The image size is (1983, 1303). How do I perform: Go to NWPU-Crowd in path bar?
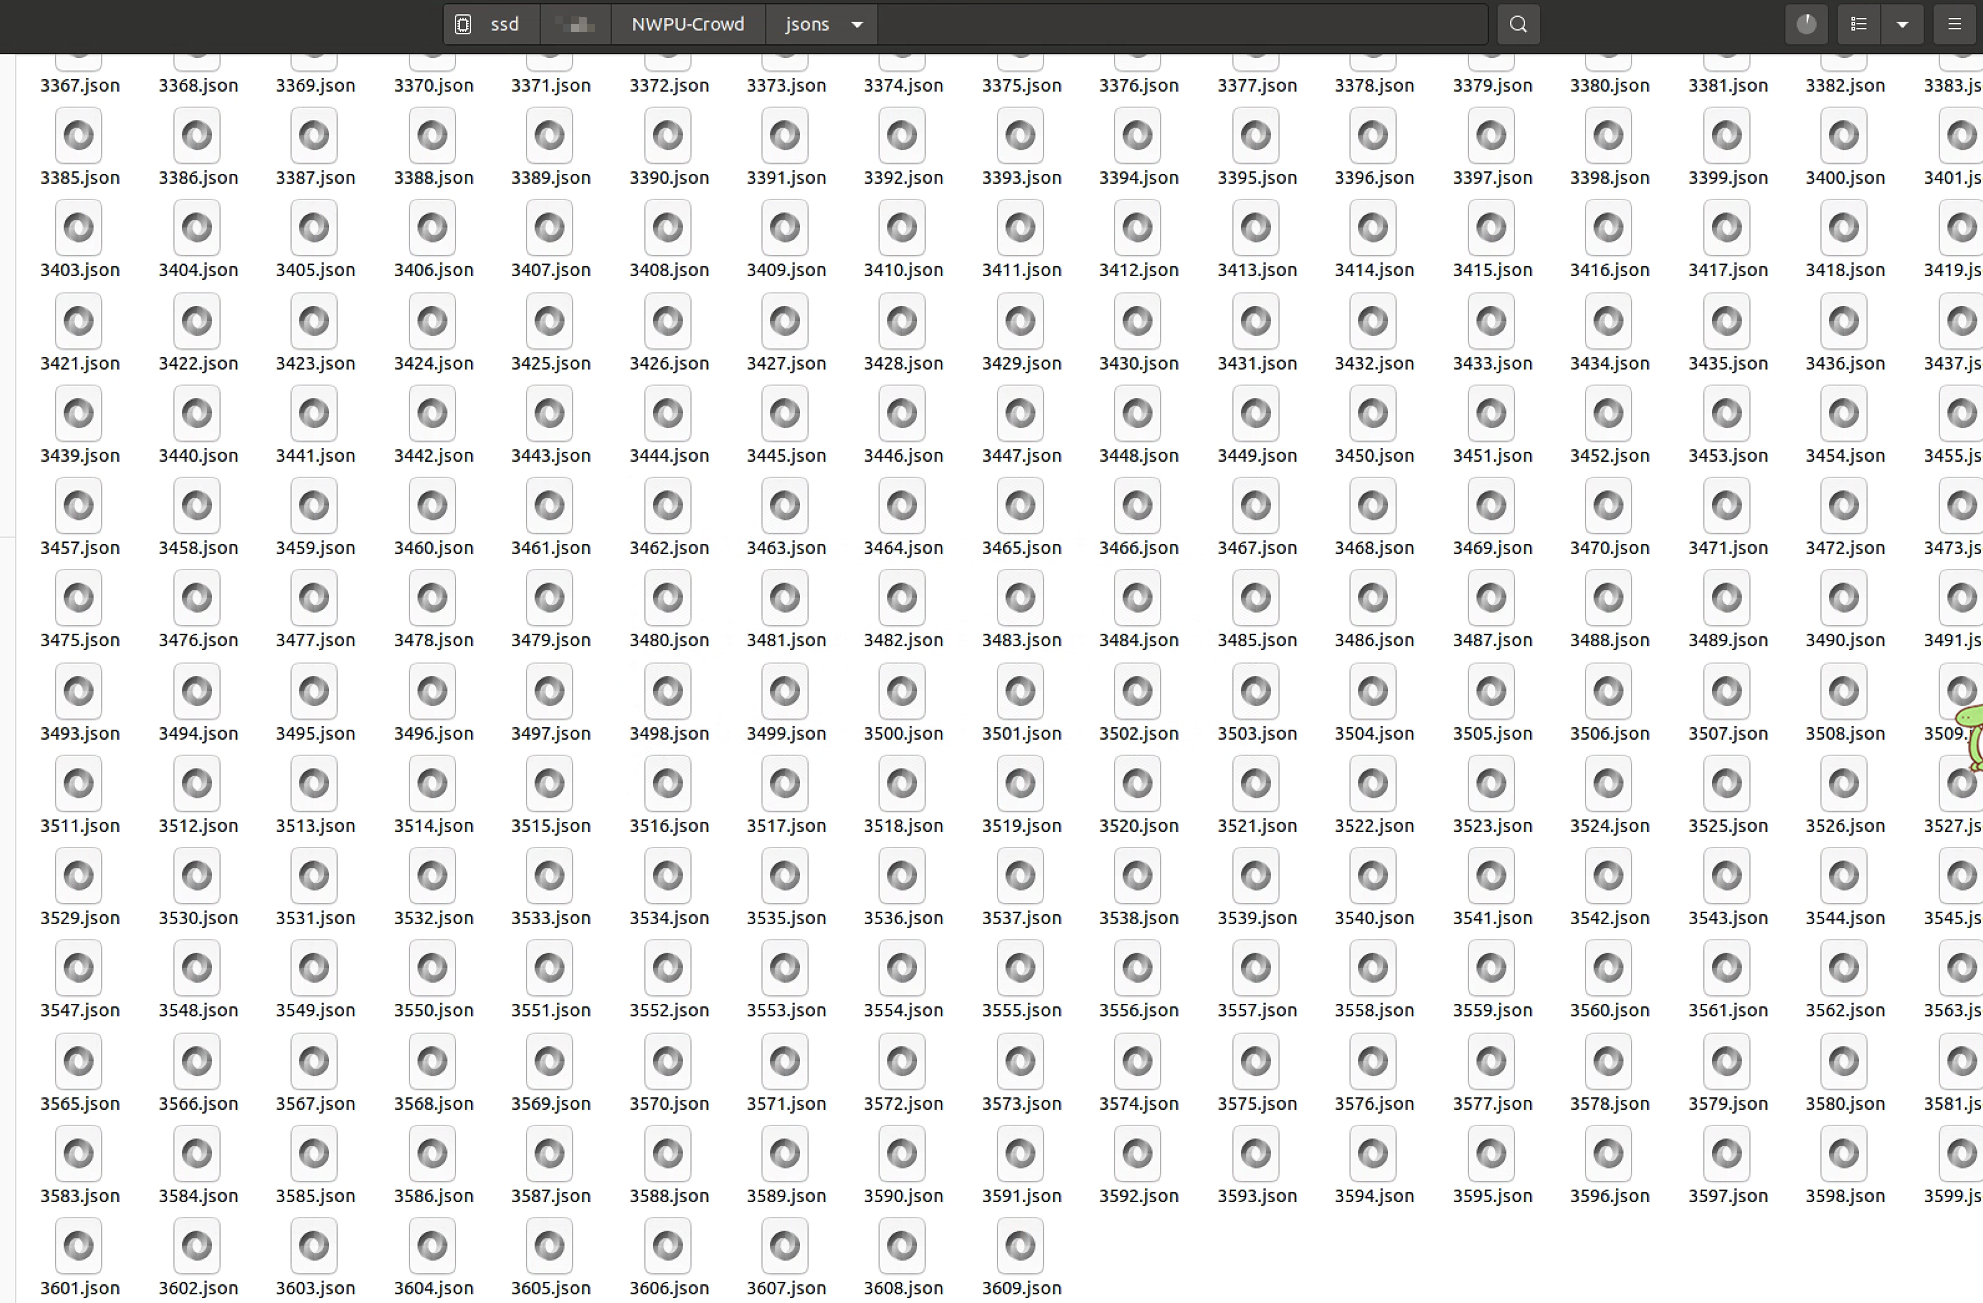click(687, 24)
